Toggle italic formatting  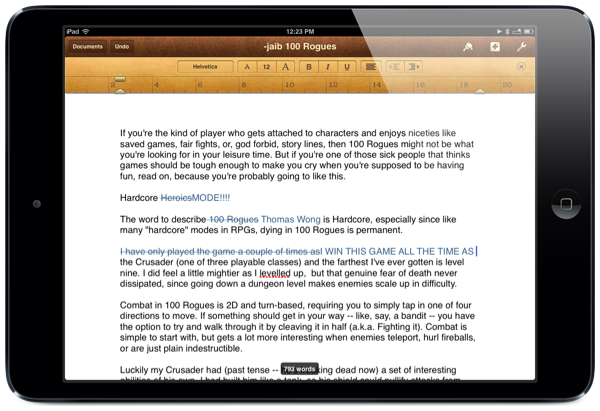coord(328,67)
